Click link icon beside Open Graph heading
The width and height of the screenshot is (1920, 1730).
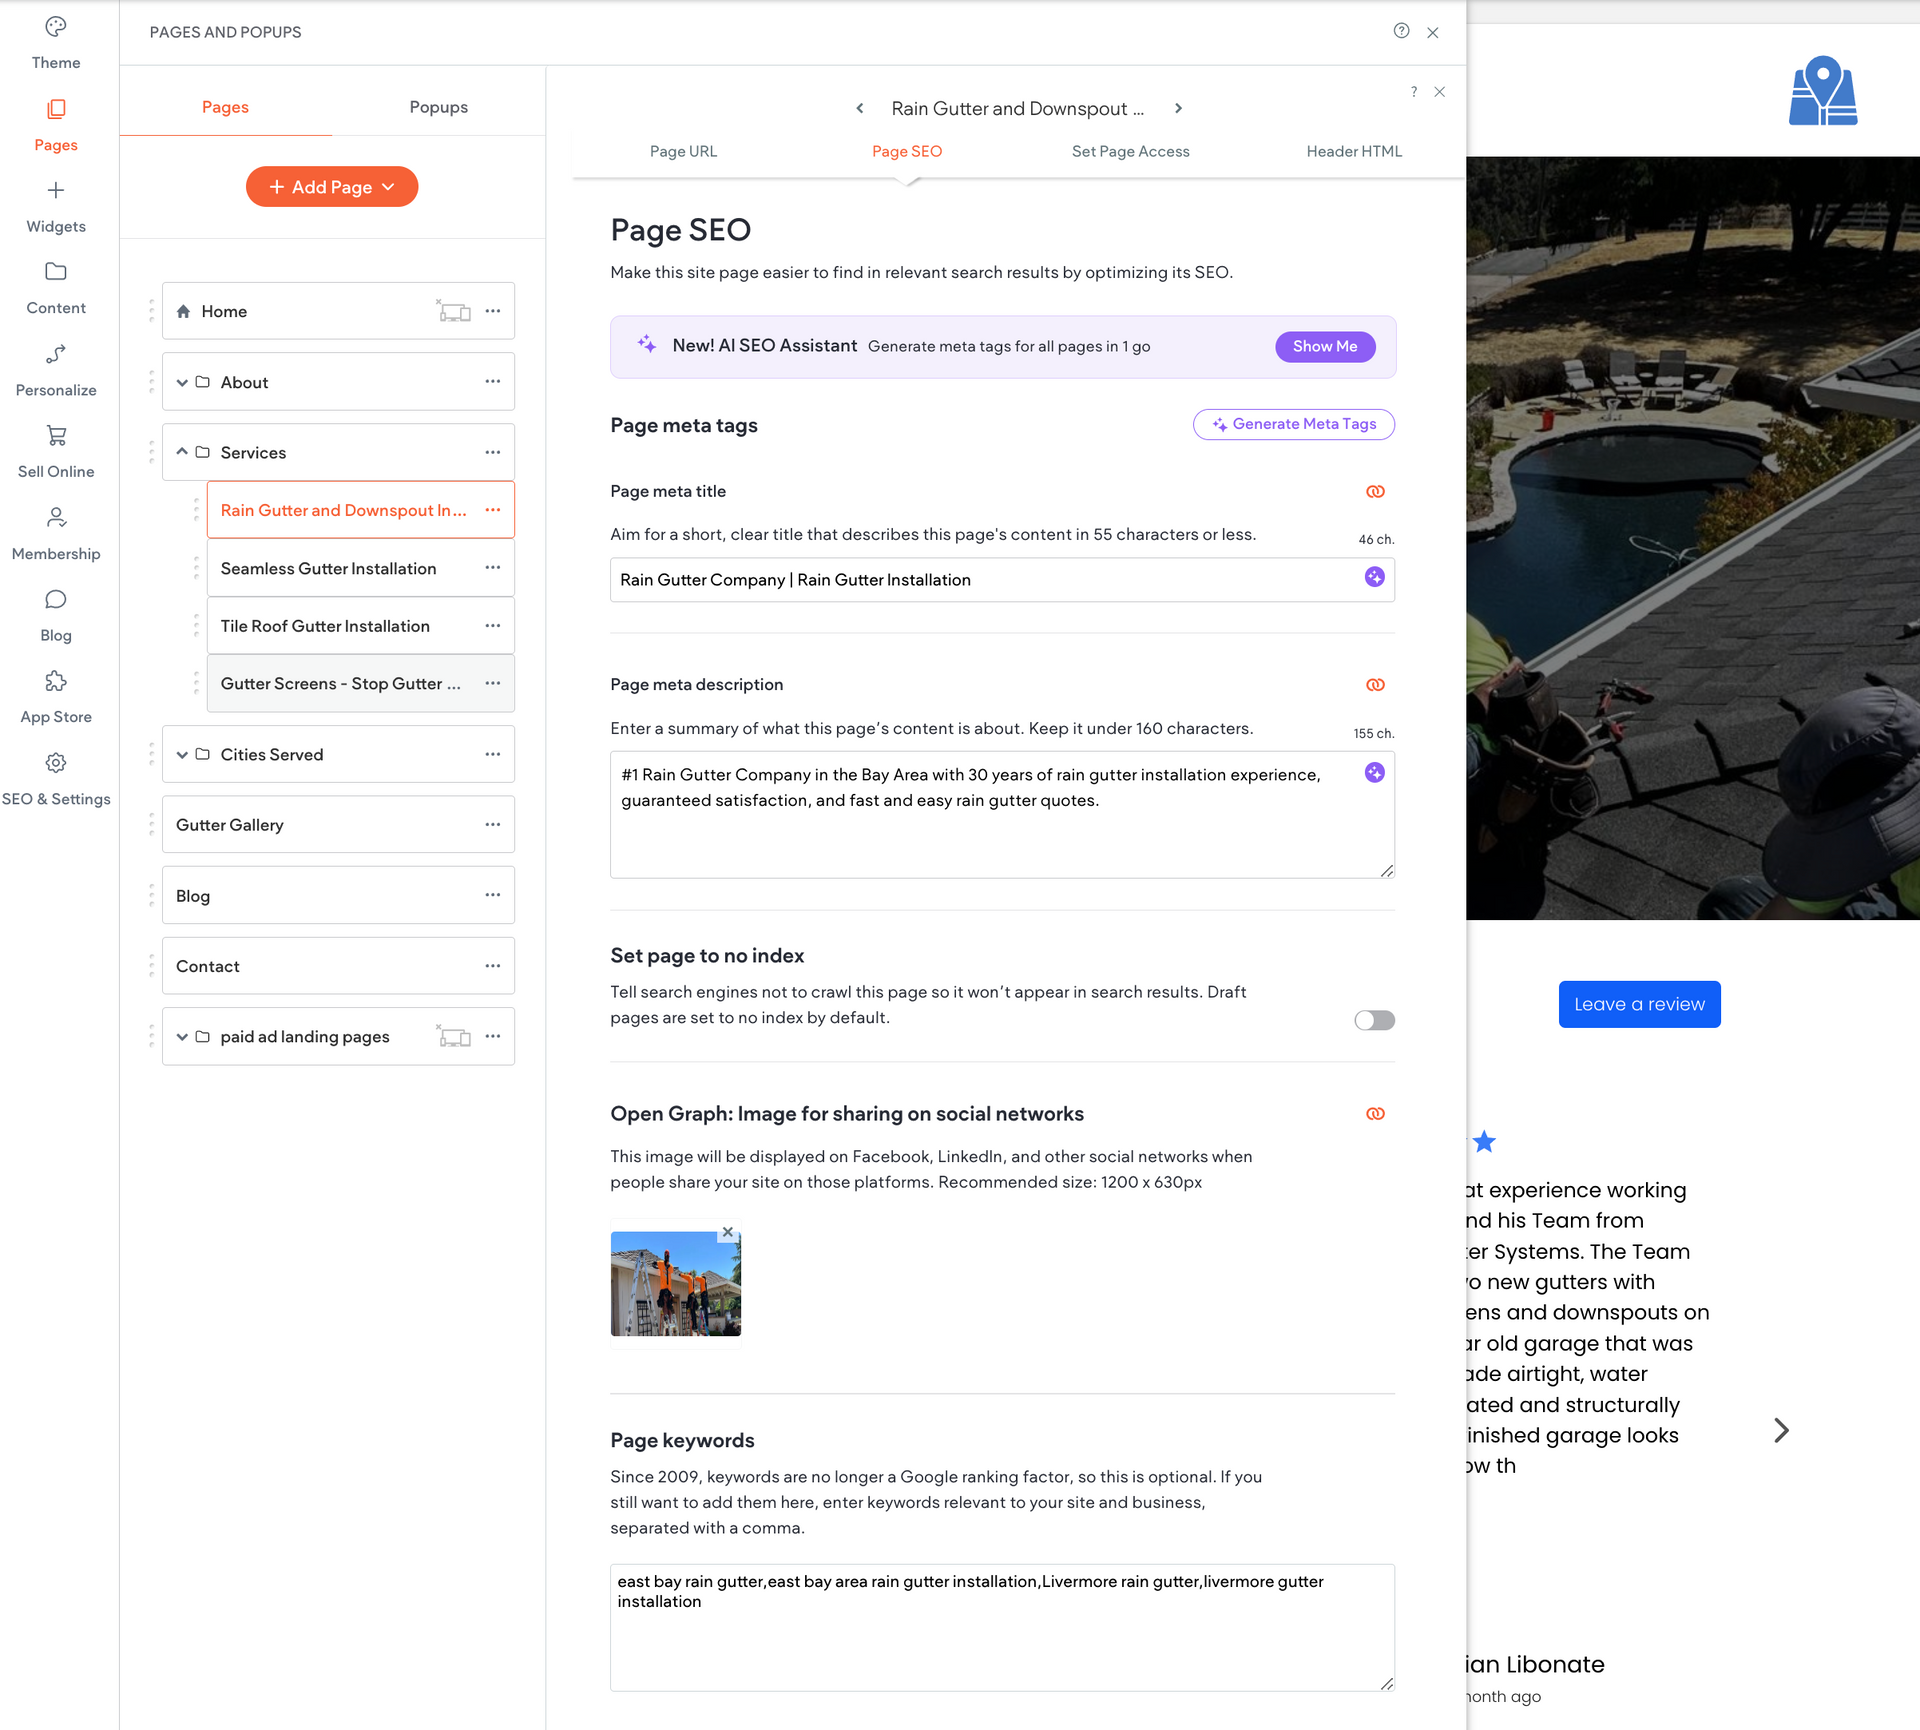point(1375,1114)
